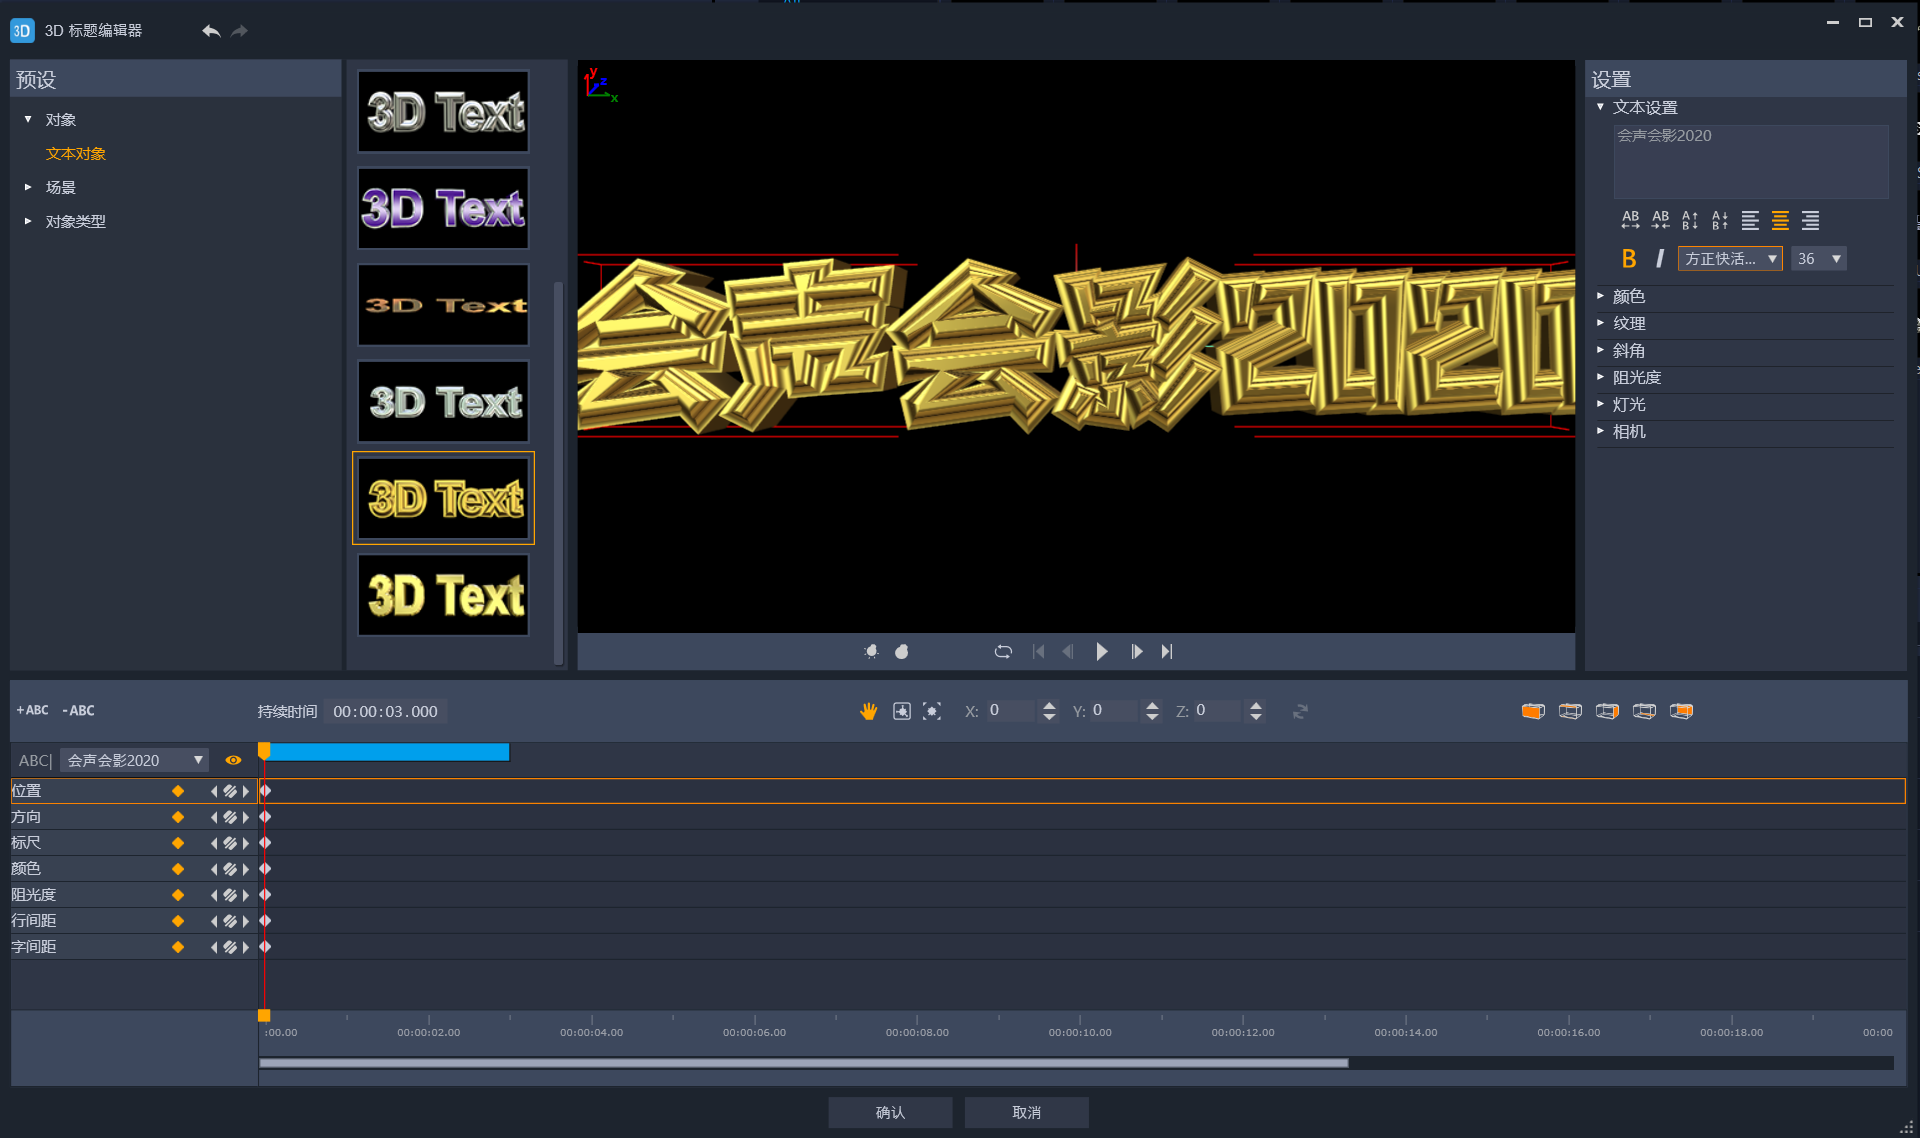Viewport: 1920px width, 1138px height.
Task: Expand the 灯光 settings section
Action: (x=1600, y=404)
